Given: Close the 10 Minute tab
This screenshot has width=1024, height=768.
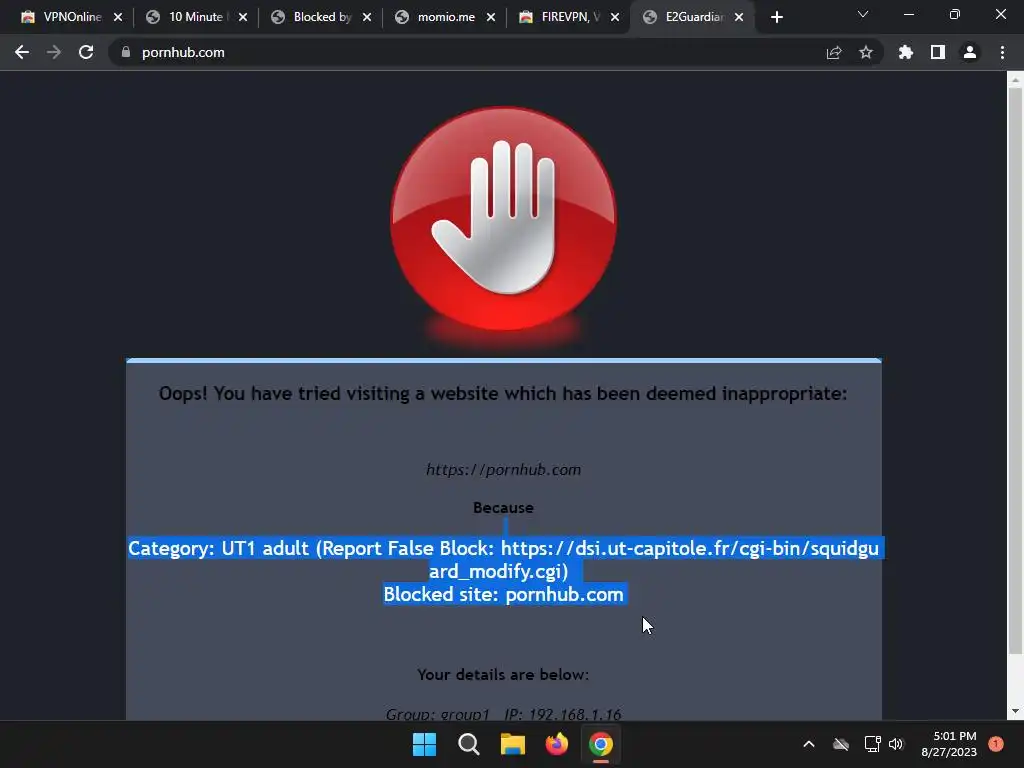Looking at the screenshot, I should [x=243, y=18].
